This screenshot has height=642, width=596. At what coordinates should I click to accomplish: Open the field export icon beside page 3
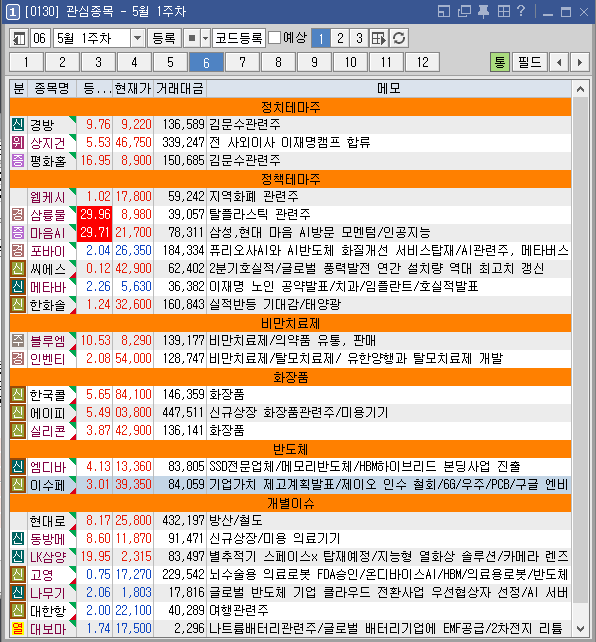pos(379,38)
